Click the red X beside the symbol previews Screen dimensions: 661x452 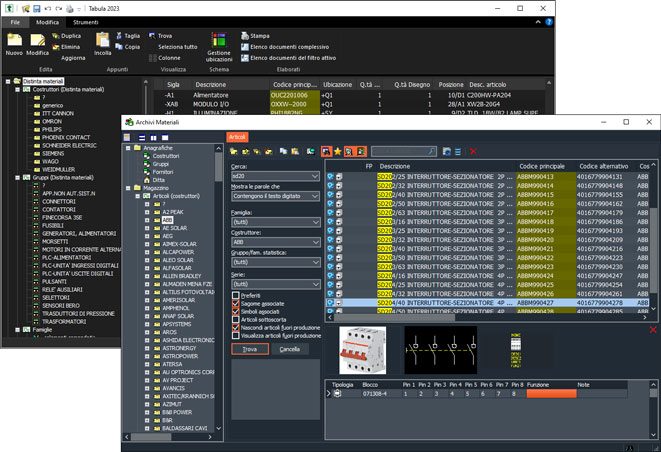tap(653, 330)
